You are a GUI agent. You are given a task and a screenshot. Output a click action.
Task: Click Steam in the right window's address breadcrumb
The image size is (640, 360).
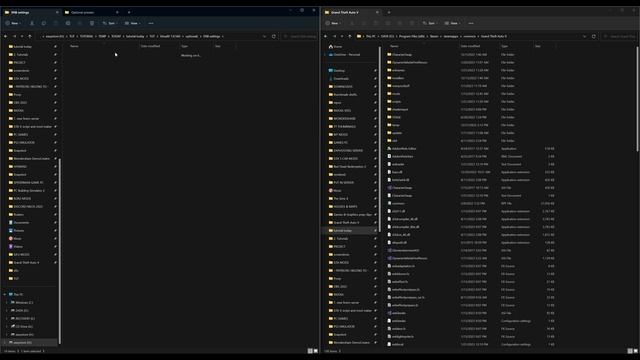pos(434,36)
